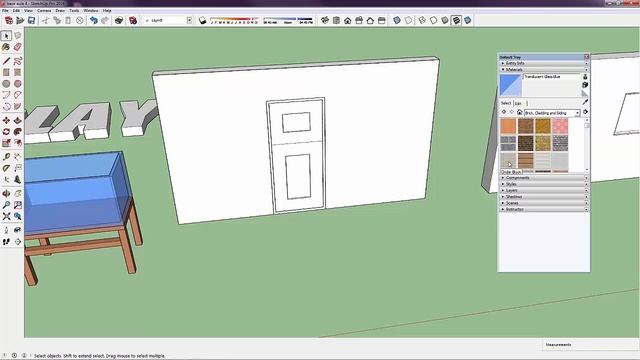Activate the Pan hand tool
This screenshot has width=640, height=360.
coord(18,193)
